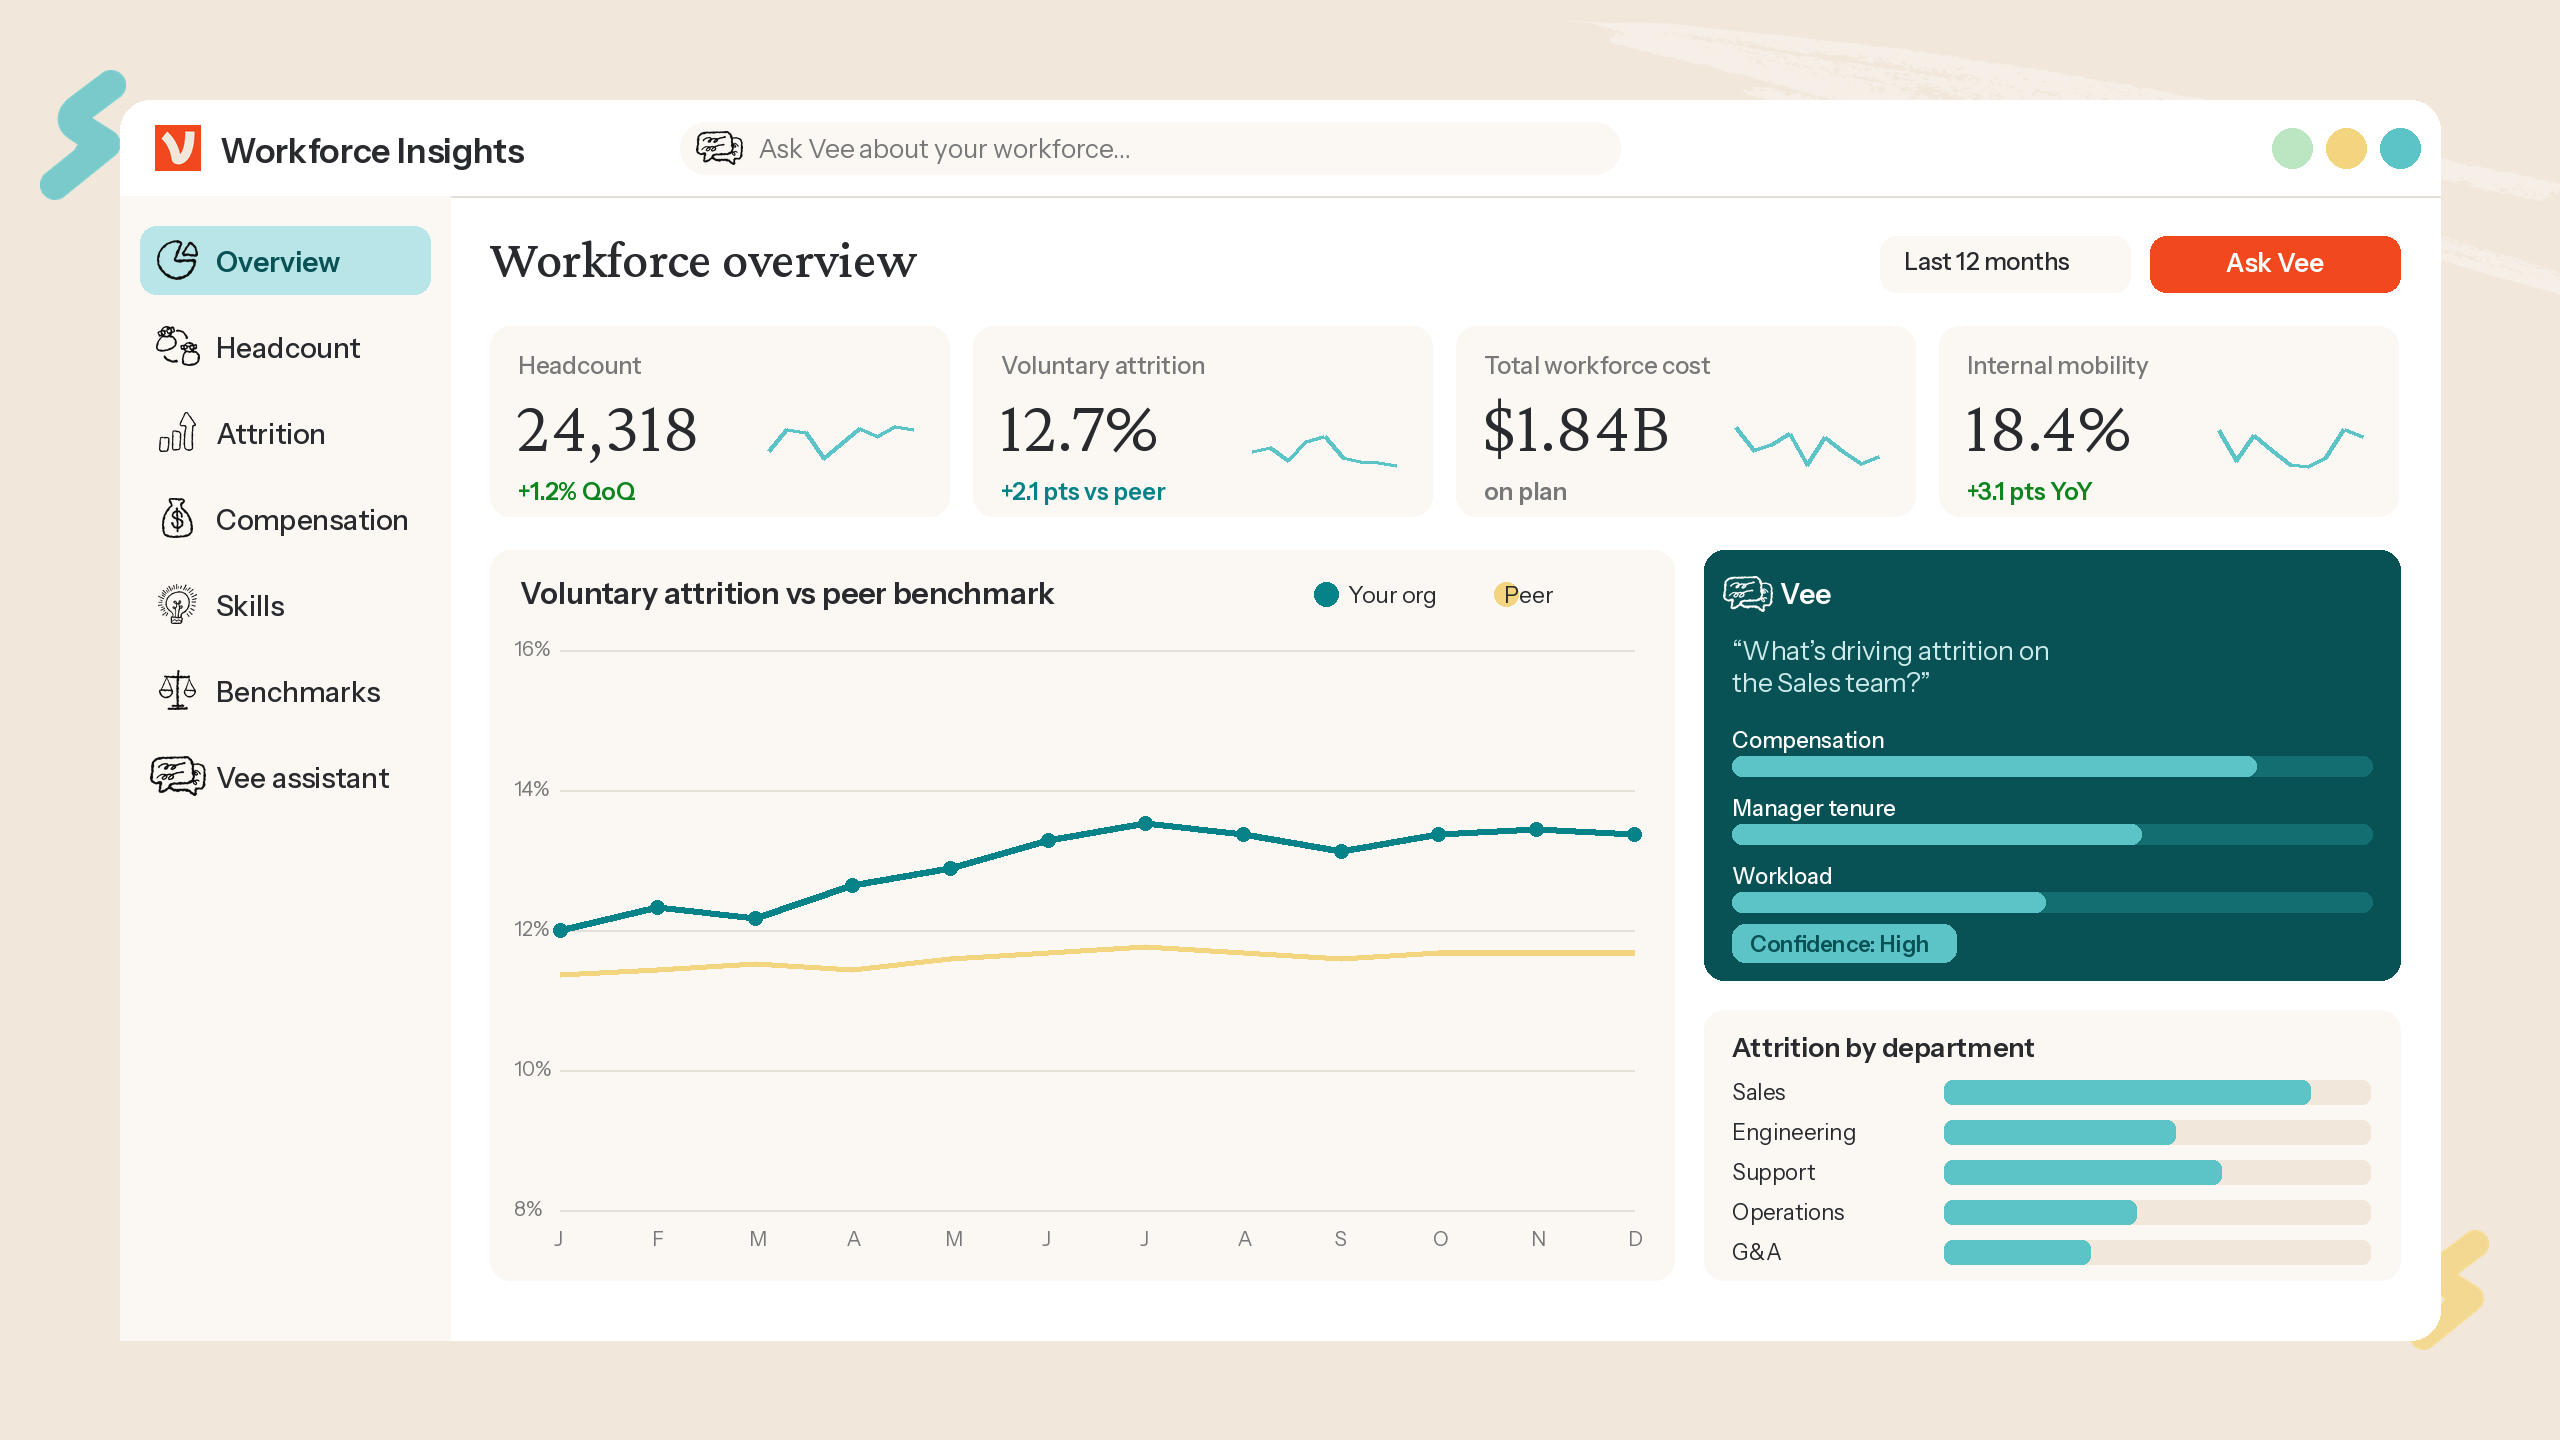Click the Benchmarks scales icon
The image size is (2560, 1440).
point(178,690)
